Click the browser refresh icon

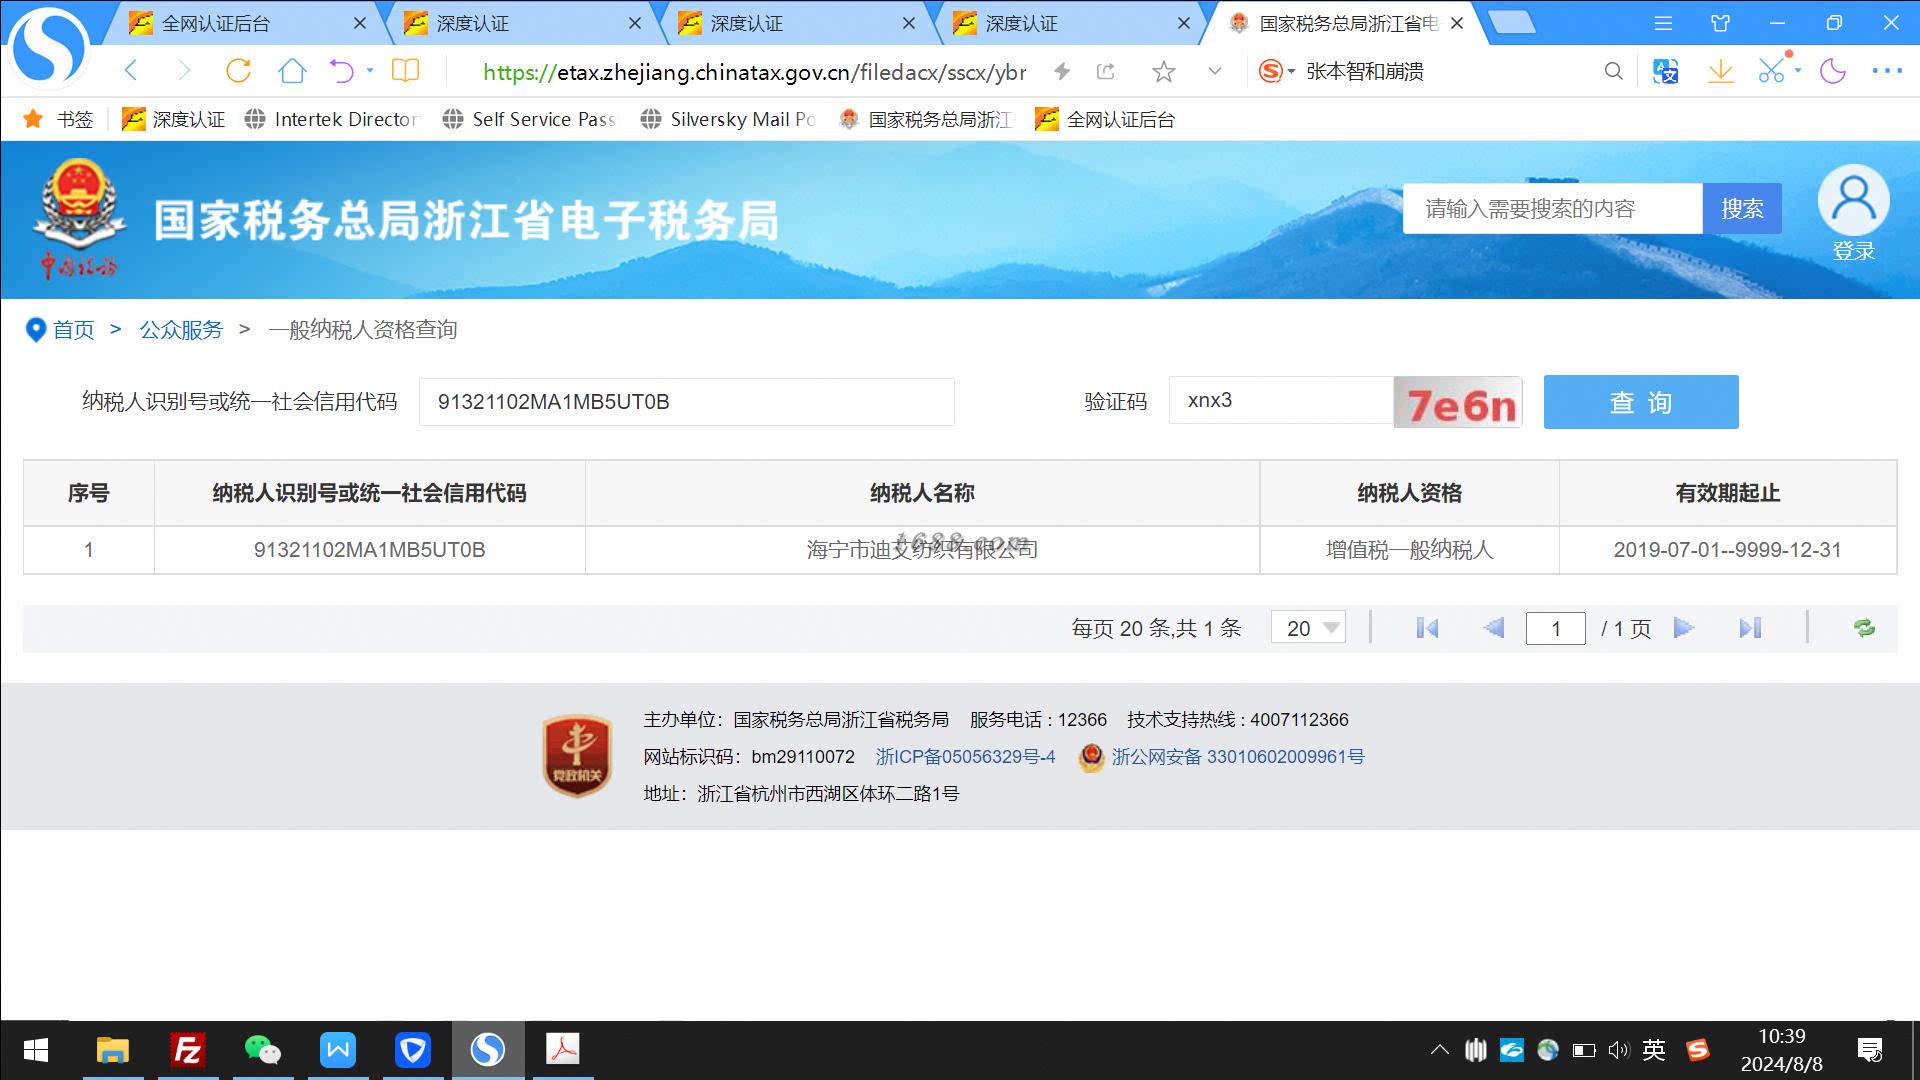(238, 71)
